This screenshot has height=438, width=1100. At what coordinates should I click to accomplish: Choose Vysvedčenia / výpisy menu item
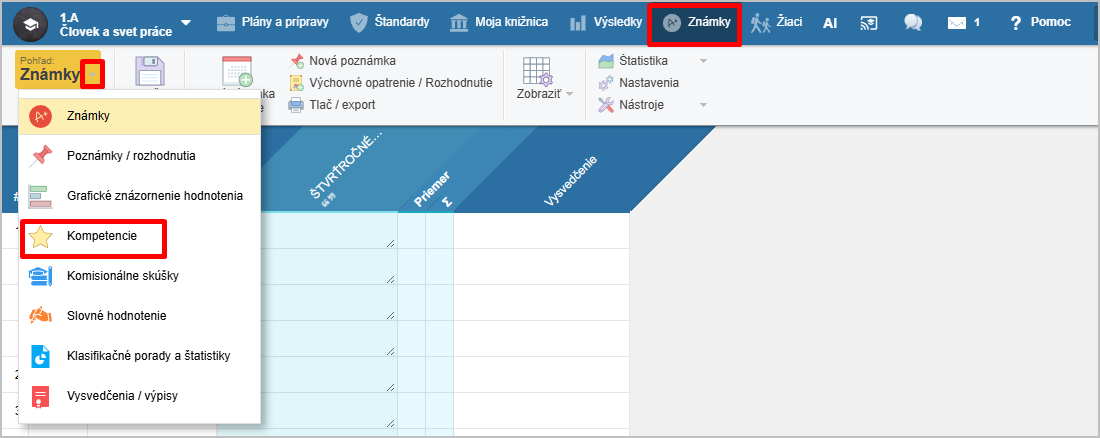click(123, 395)
